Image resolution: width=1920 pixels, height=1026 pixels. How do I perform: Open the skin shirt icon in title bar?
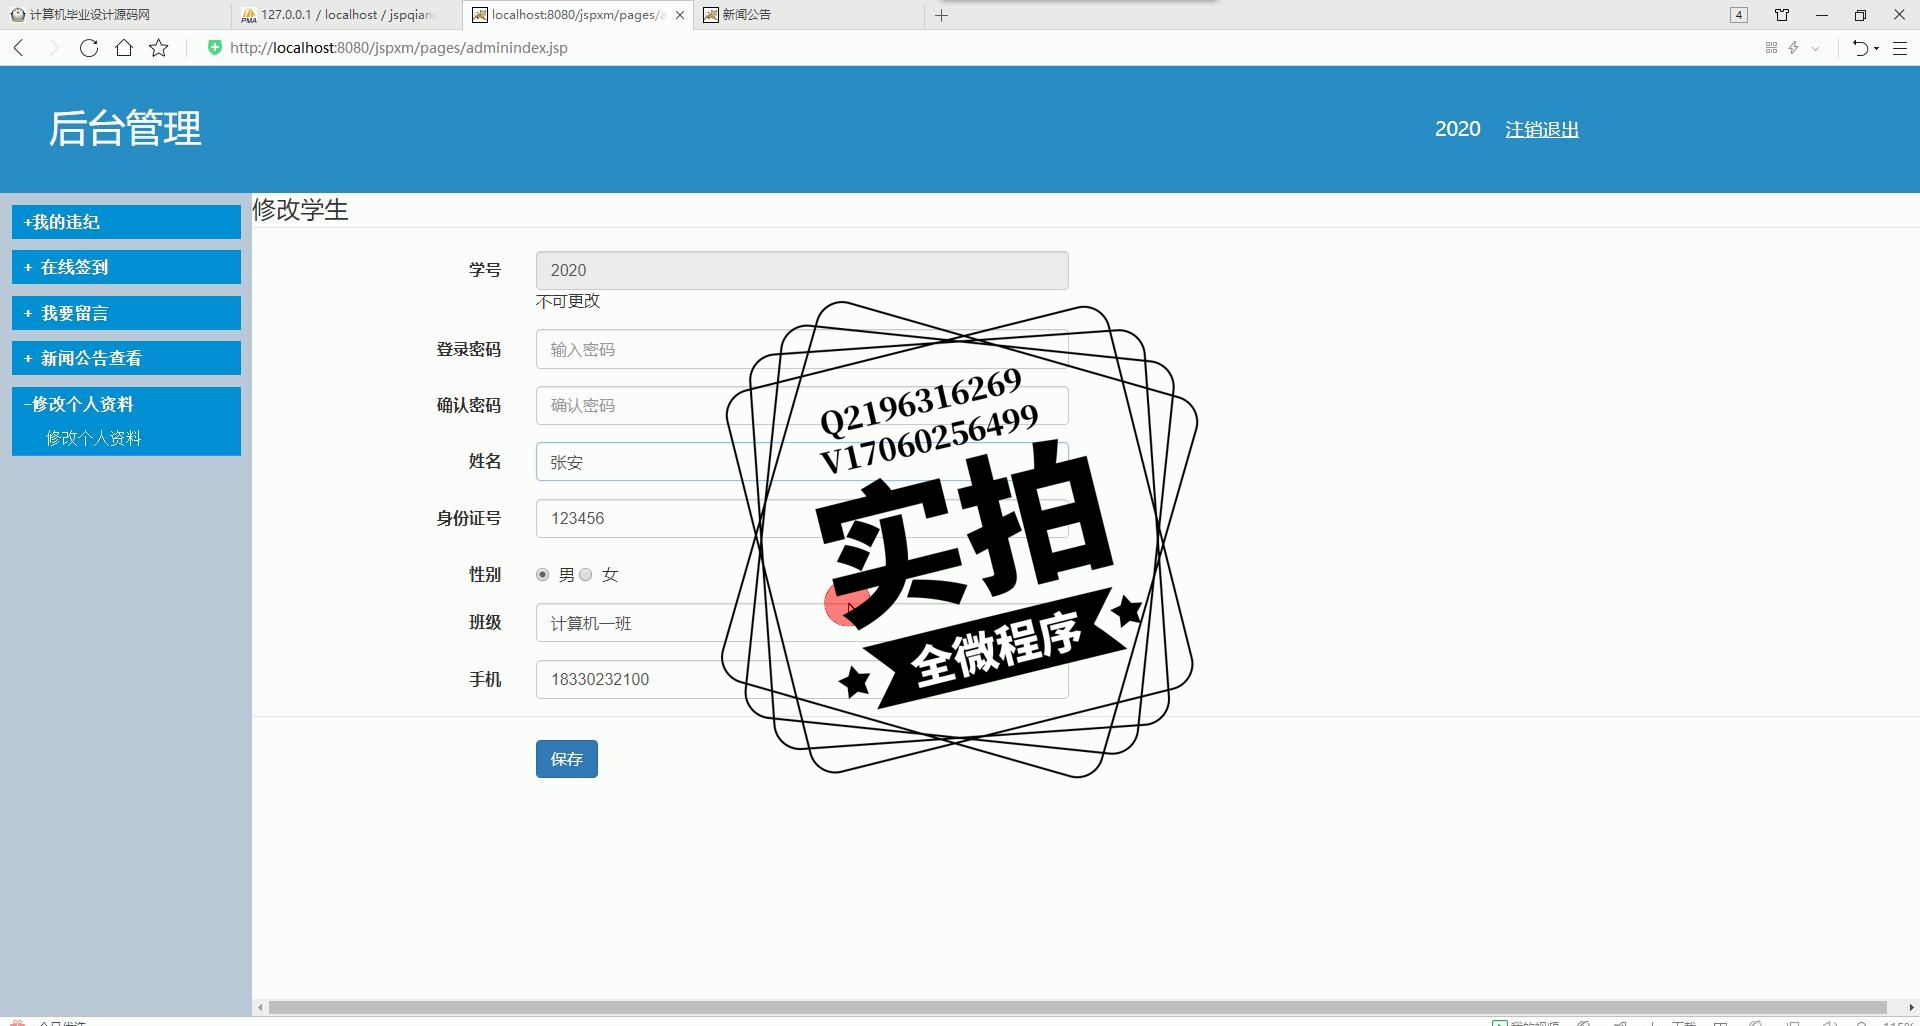[x=1782, y=15]
